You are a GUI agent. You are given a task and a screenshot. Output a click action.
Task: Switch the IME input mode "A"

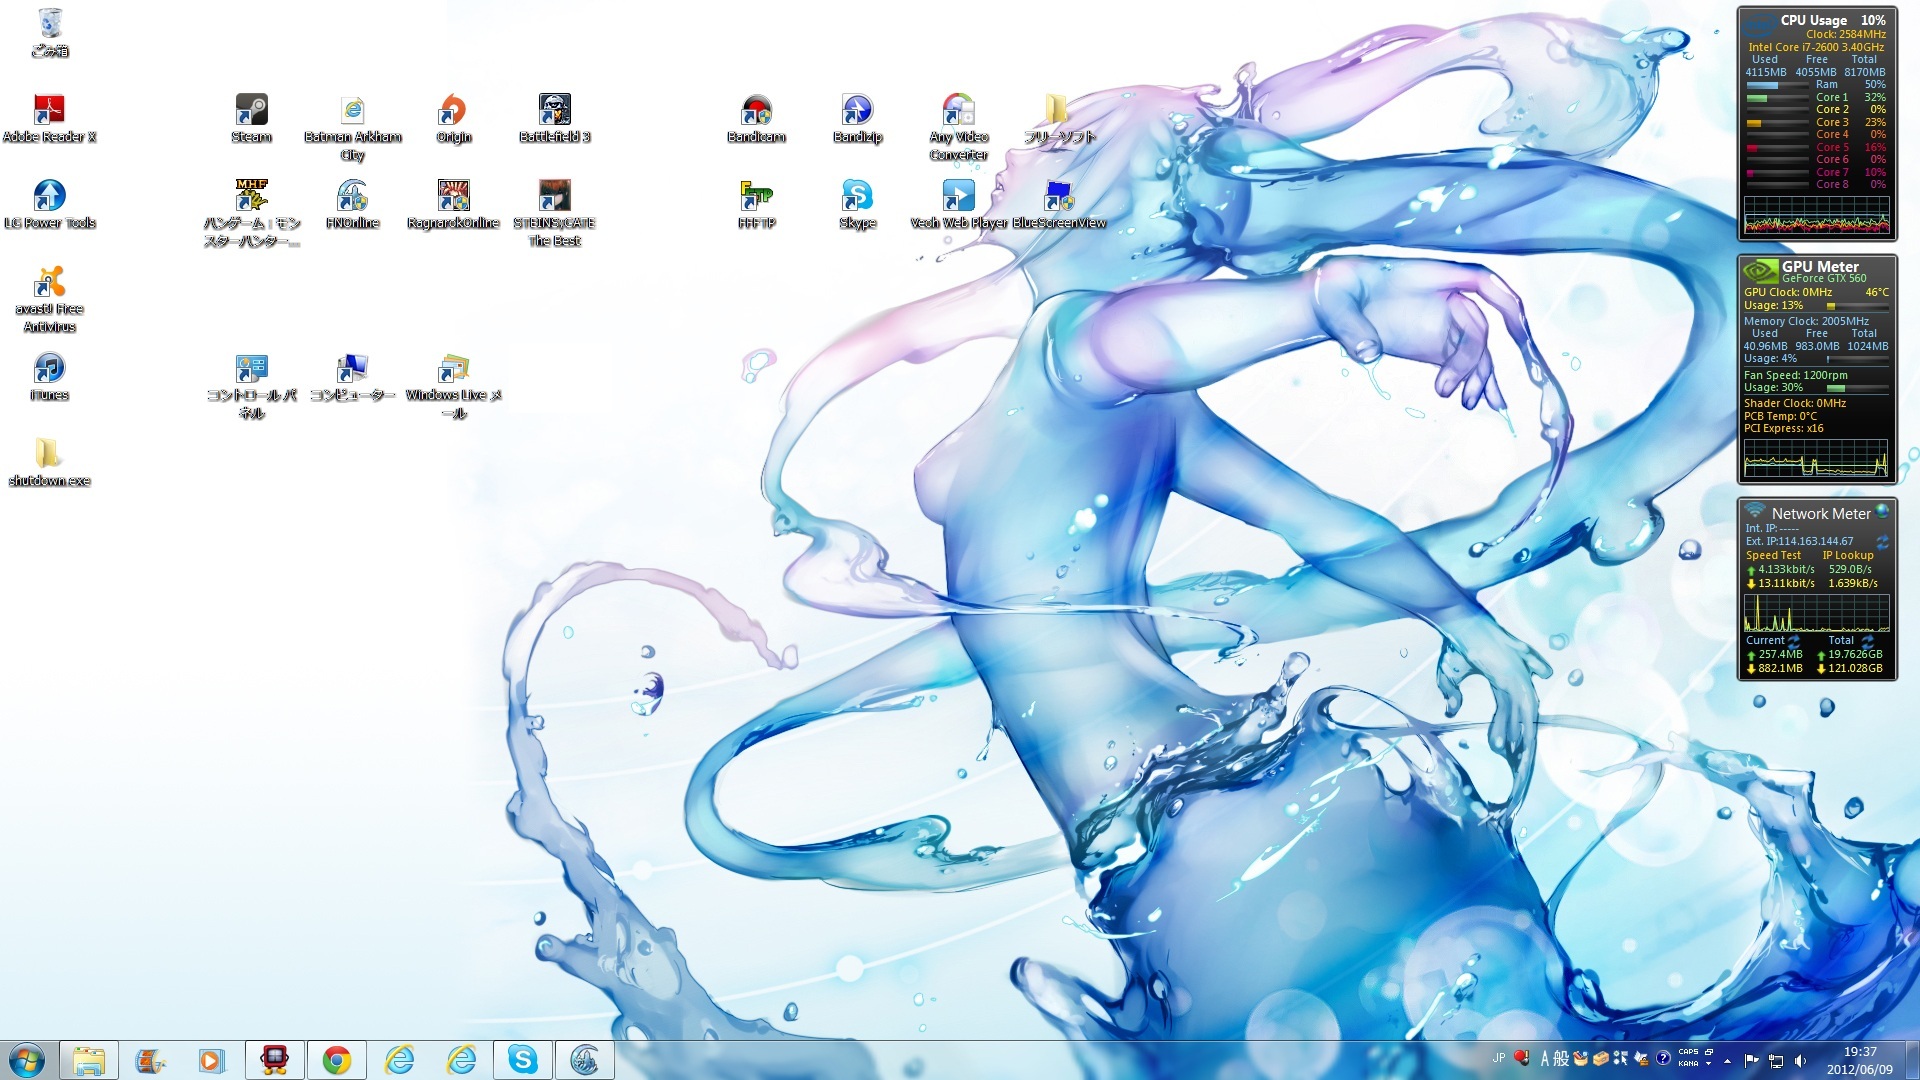(1544, 1059)
